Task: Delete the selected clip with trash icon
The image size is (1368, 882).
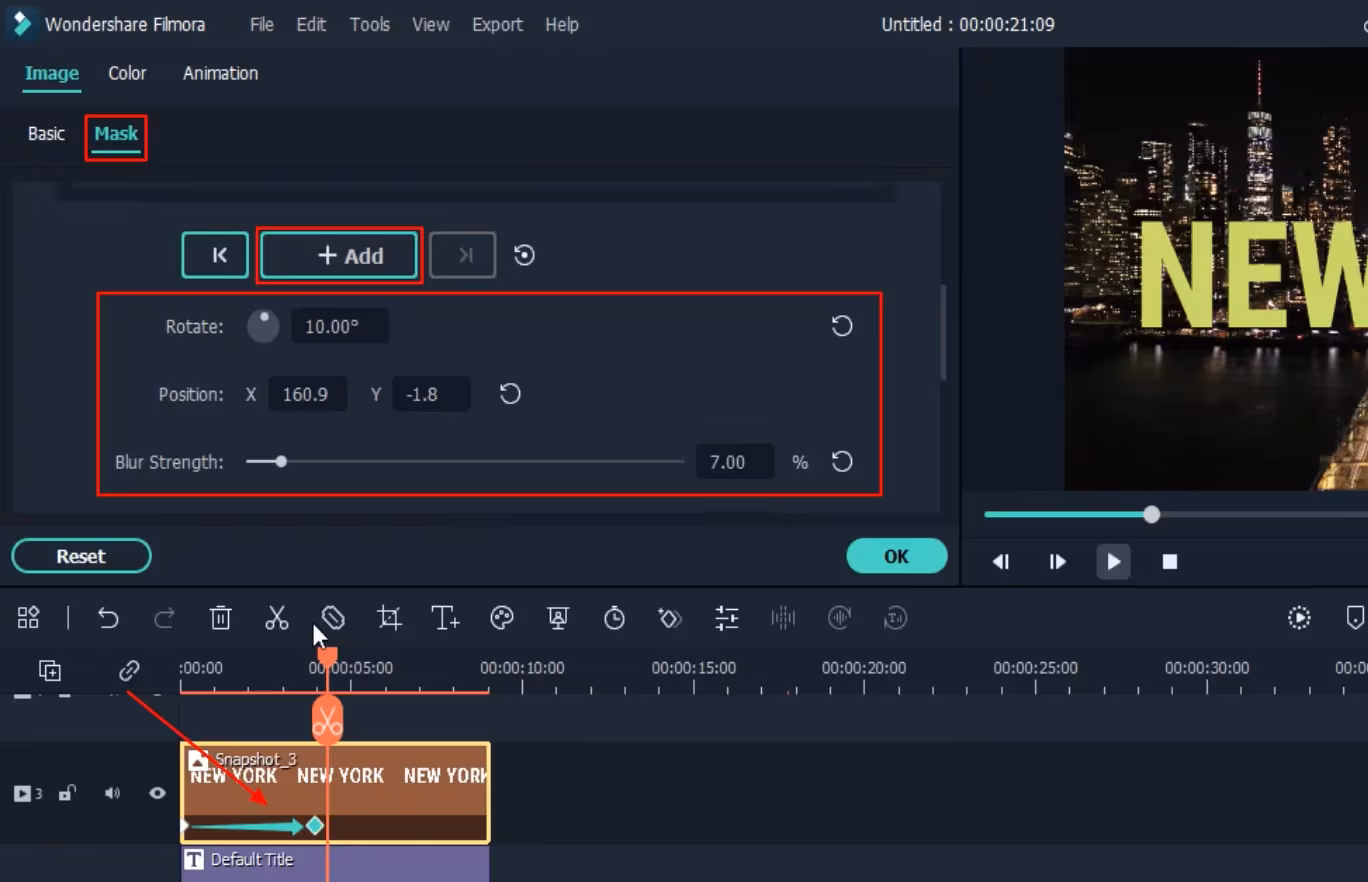Action: click(x=221, y=618)
